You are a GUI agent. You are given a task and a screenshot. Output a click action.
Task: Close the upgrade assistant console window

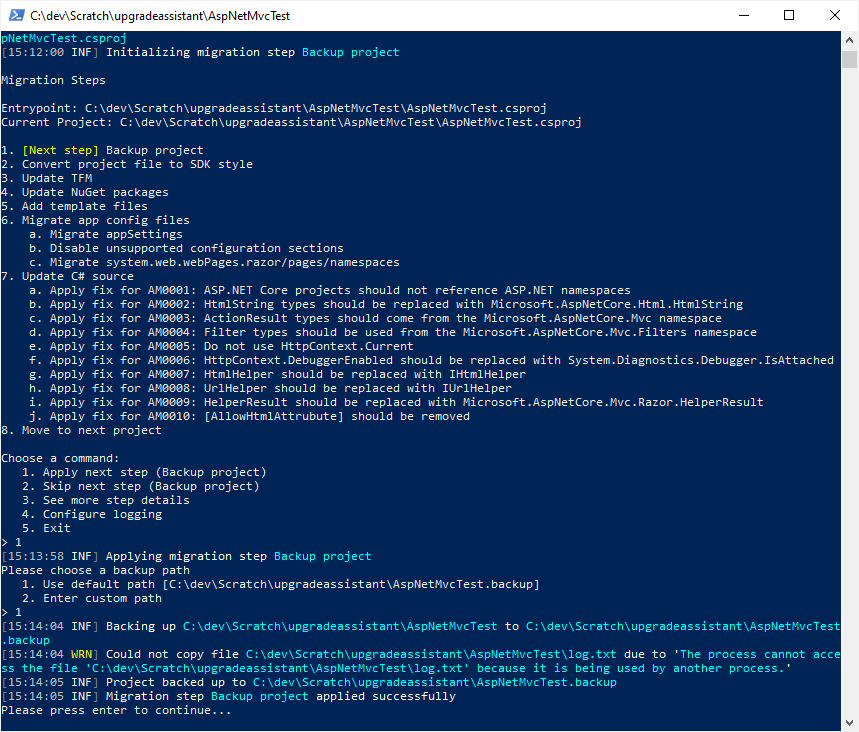[835, 16]
